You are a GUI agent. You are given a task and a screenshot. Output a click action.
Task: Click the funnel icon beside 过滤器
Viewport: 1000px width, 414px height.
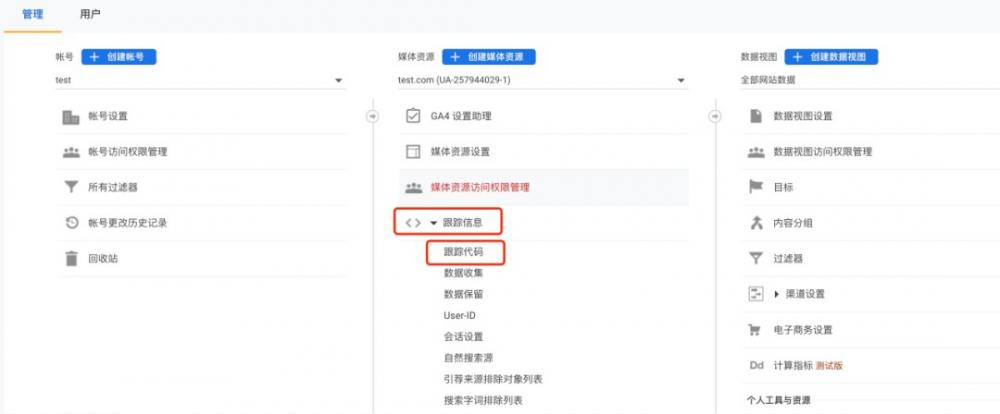(756, 259)
